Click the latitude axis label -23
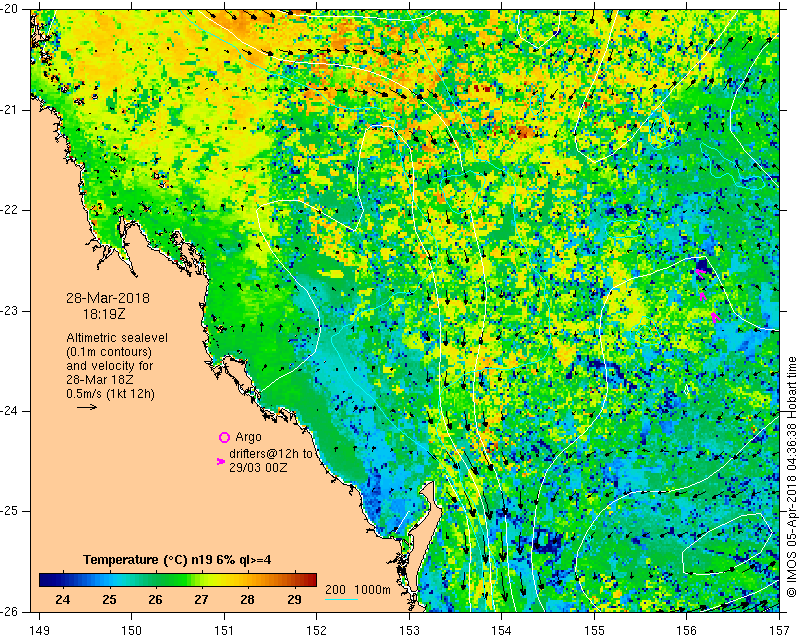Image resolution: width=800 pixels, height=640 pixels. (x=9, y=311)
